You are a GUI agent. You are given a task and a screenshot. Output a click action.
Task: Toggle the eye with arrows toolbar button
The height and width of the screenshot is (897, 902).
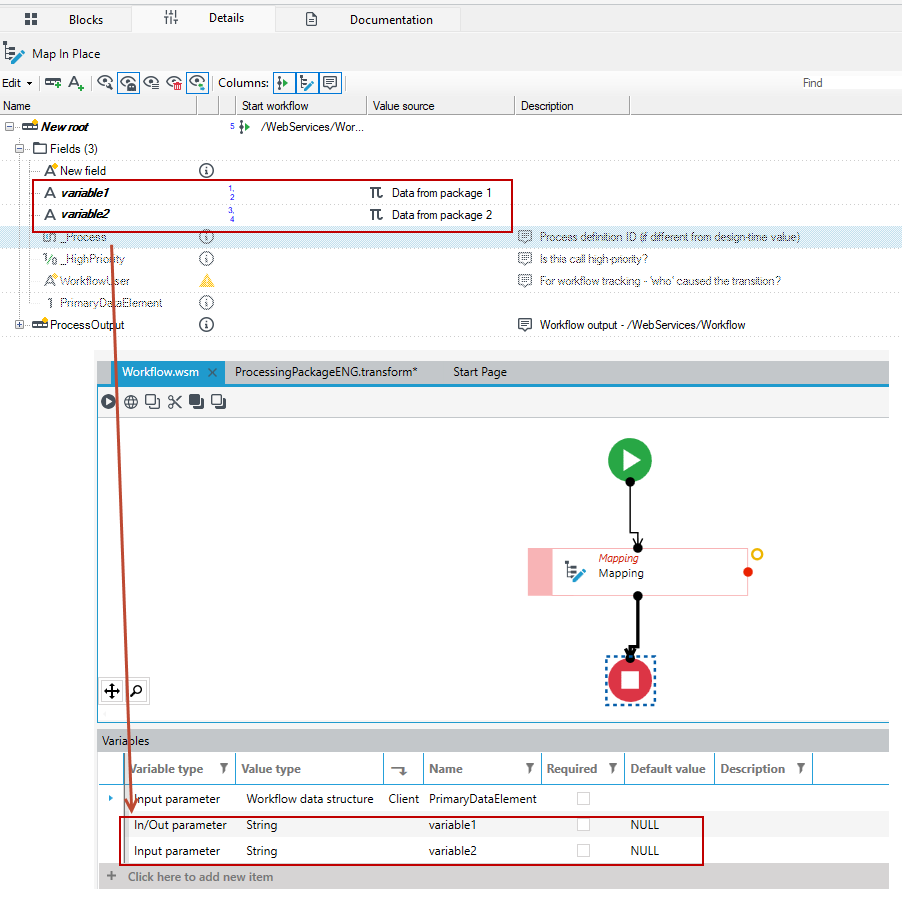pos(197,83)
